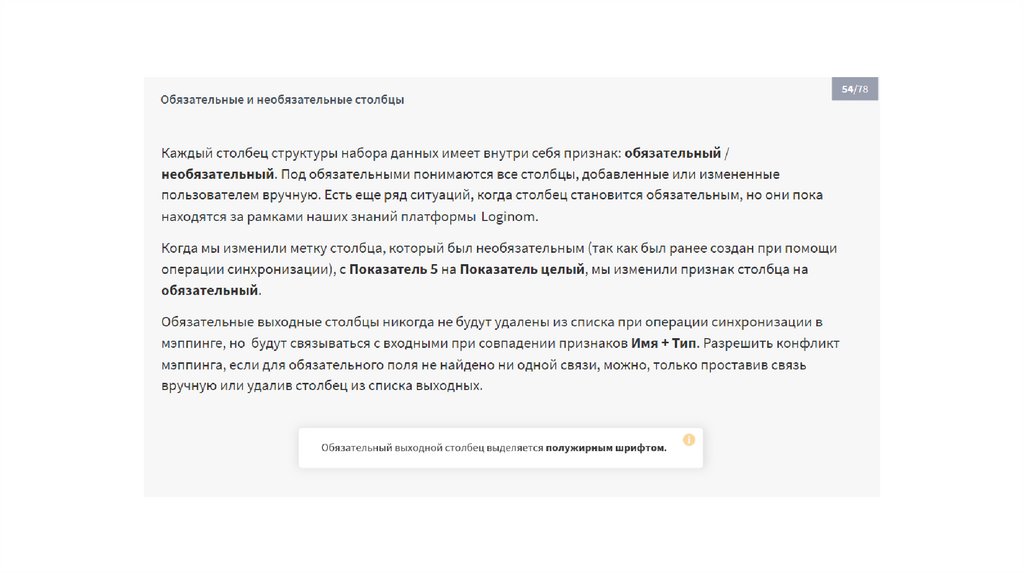Click the slide title 'Обязательные и необязательные столбцы'
The height and width of the screenshot is (574, 1024).
(282, 100)
